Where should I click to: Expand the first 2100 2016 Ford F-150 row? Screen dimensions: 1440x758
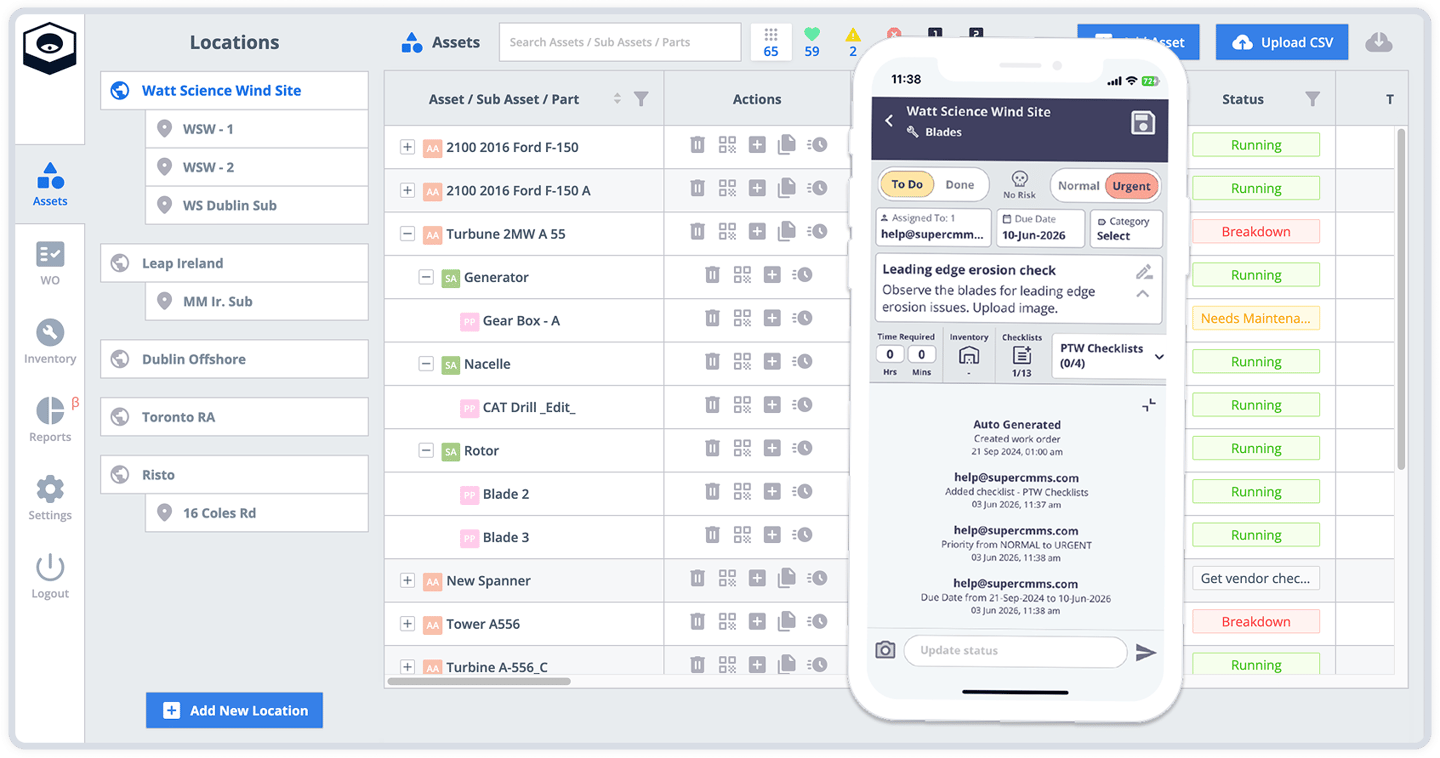(x=407, y=147)
